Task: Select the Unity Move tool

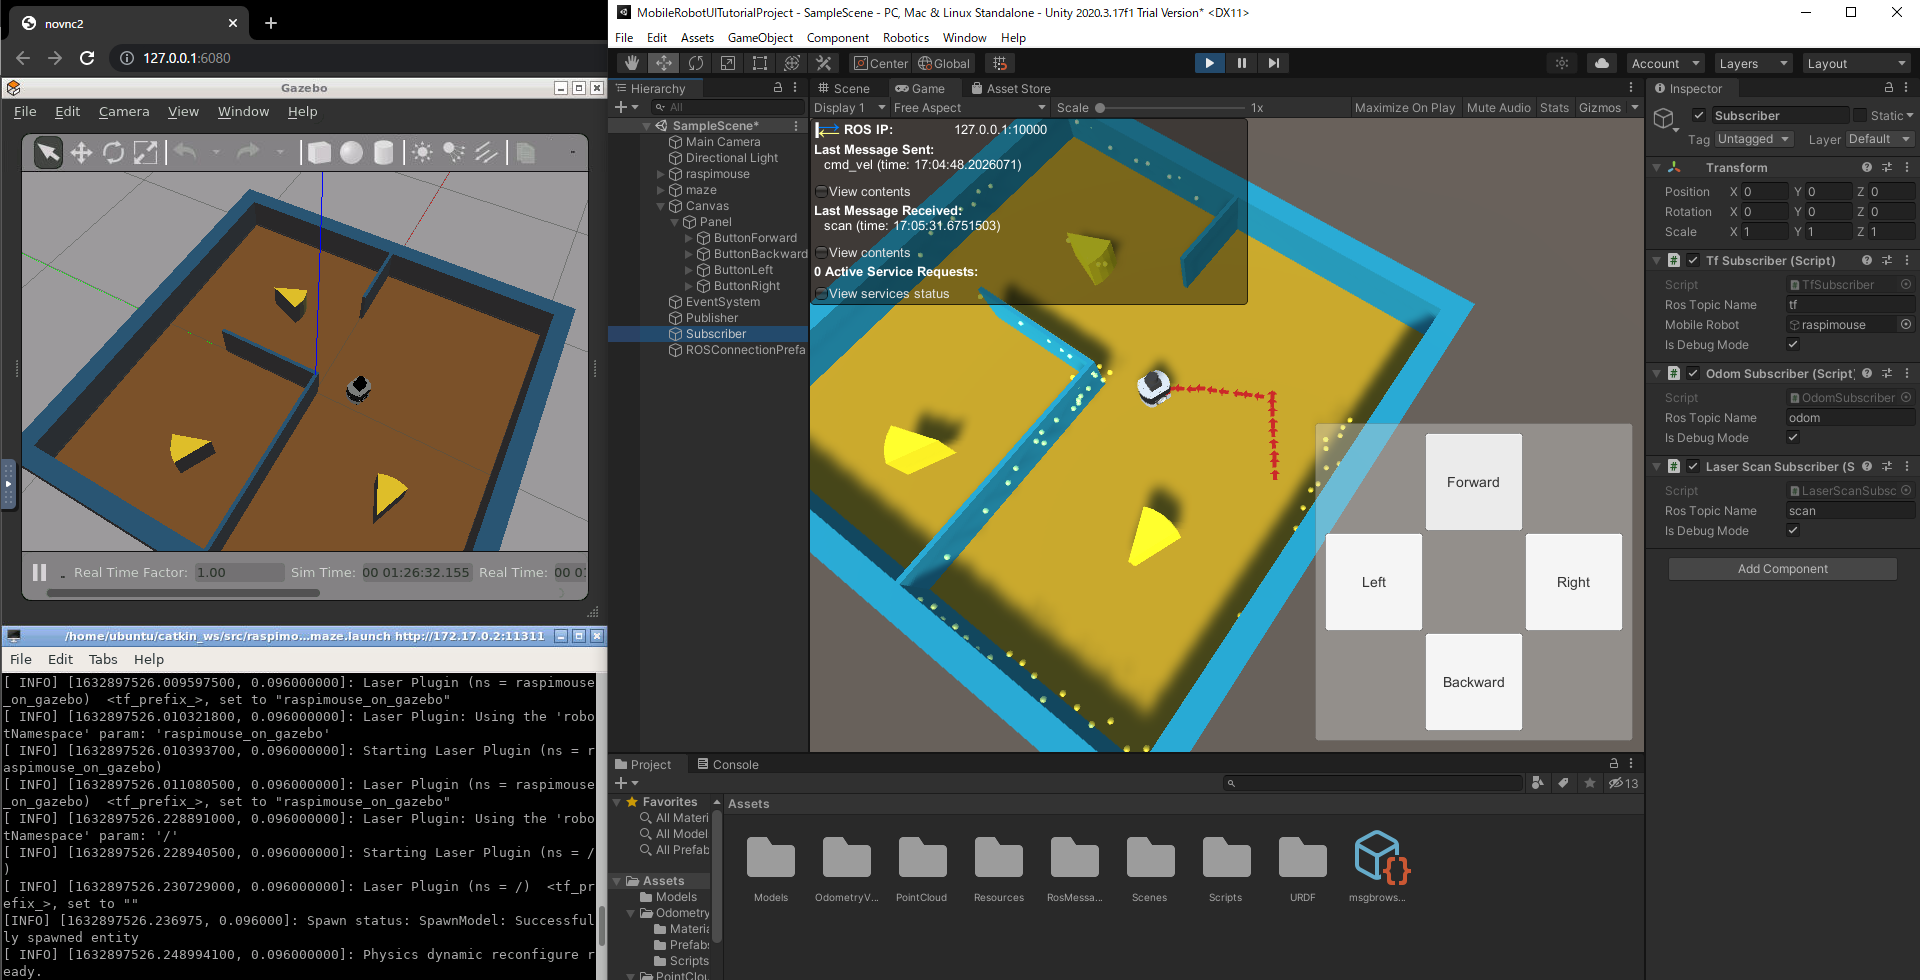Action: pyautogui.click(x=664, y=63)
